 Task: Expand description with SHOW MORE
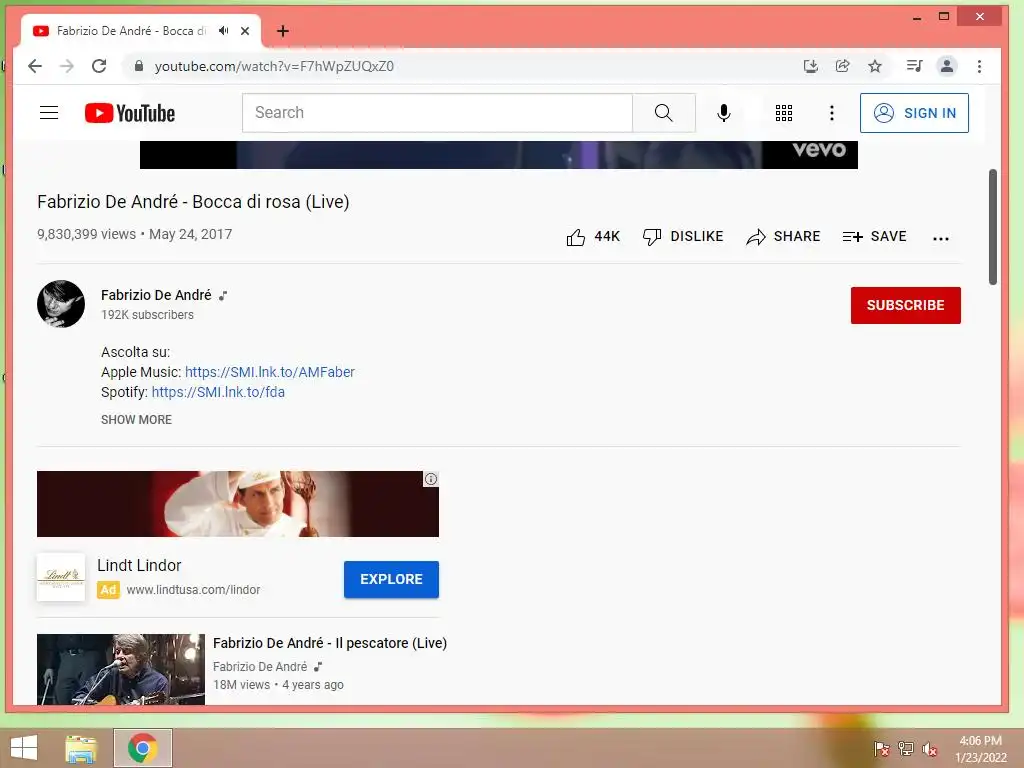coord(136,420)
